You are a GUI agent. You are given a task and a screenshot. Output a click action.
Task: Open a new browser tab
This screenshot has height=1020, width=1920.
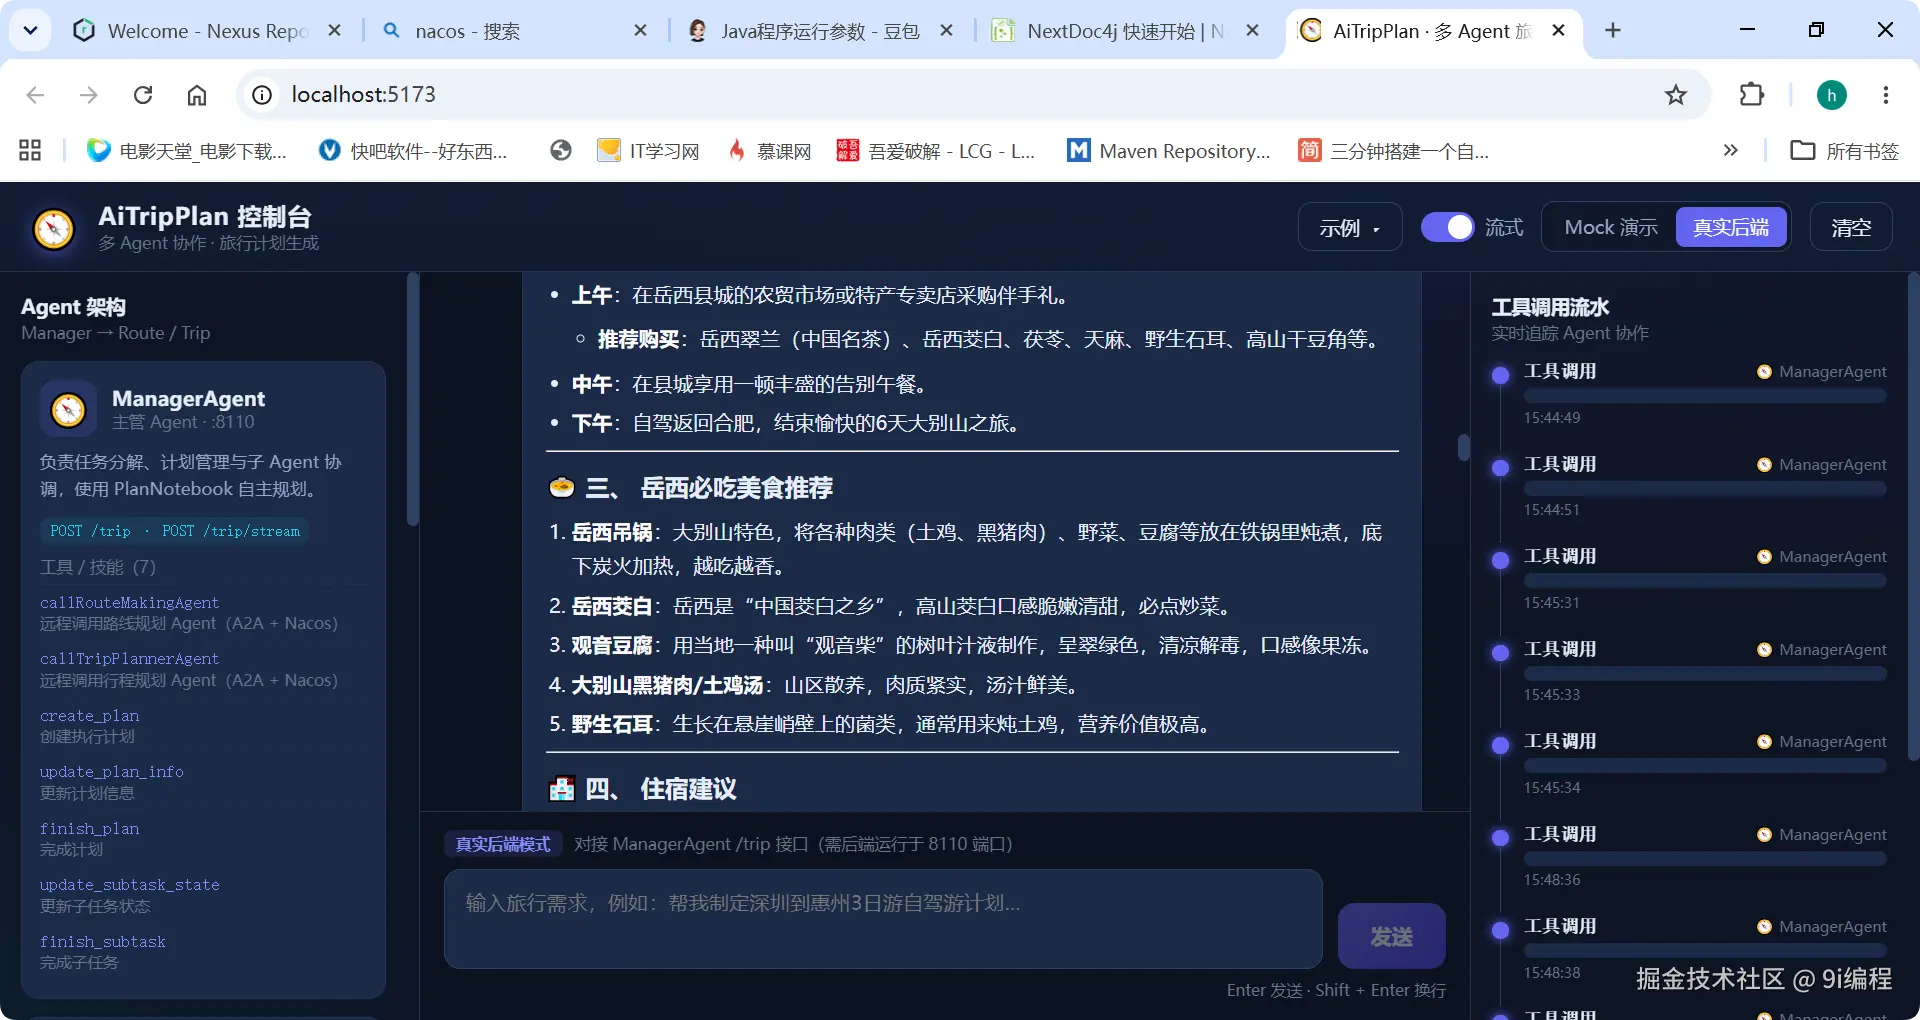tap(1613, 31)
